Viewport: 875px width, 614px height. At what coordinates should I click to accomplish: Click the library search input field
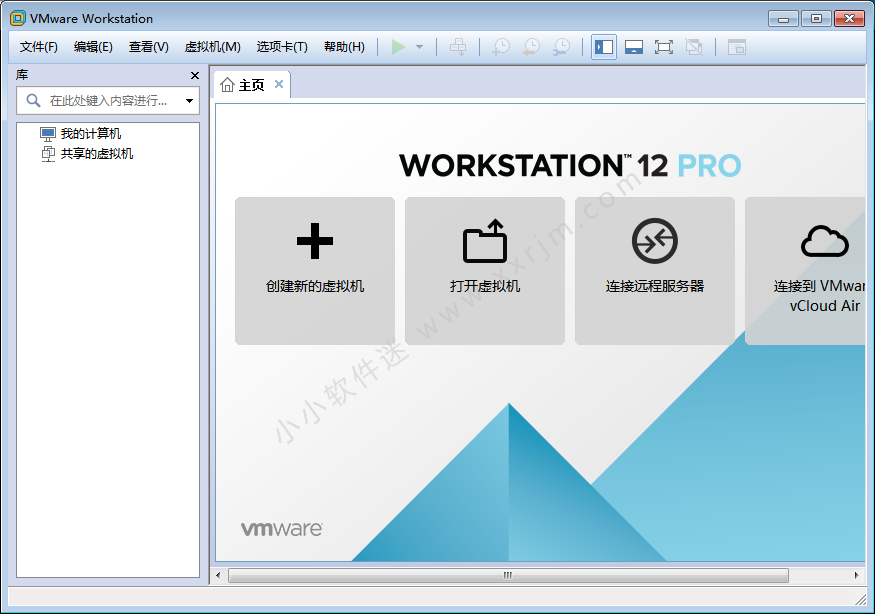pyautogui.click(x=108, y=100)
